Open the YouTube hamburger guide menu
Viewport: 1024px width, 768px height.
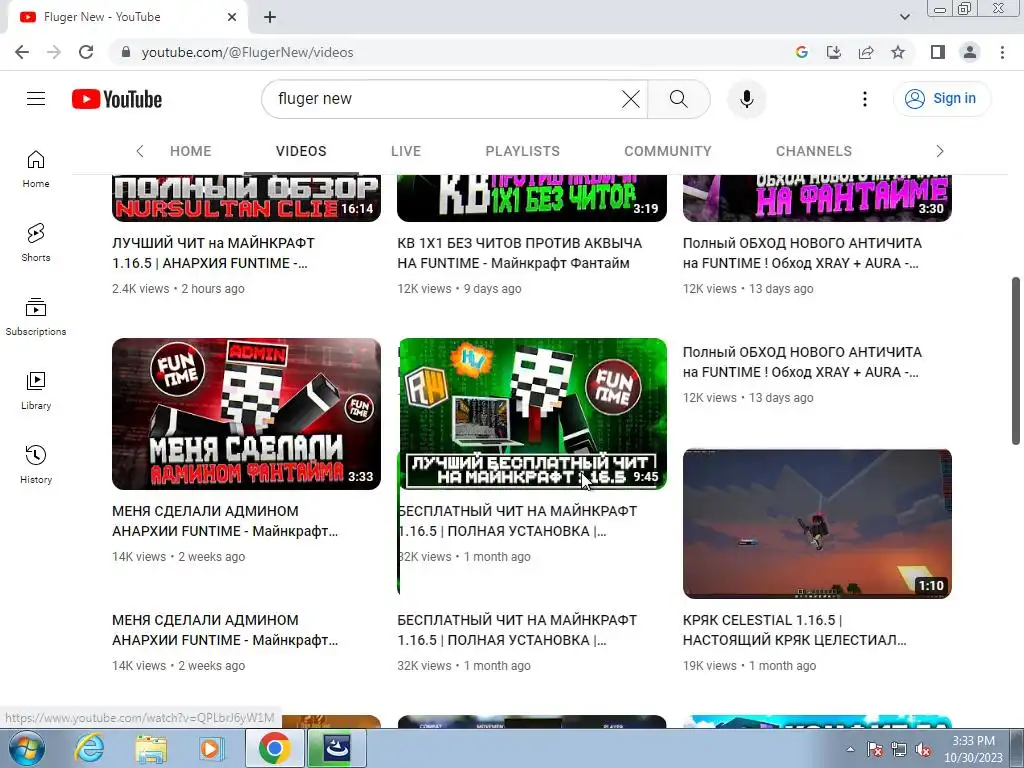[x=36, y=99]
